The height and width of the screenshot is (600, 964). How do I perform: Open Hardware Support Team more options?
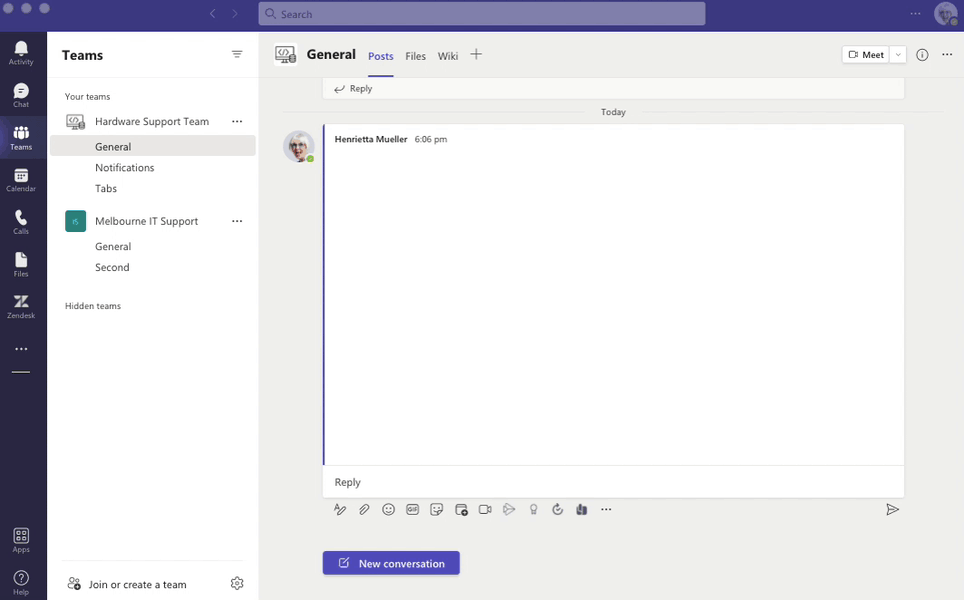[x=237, y=121]
